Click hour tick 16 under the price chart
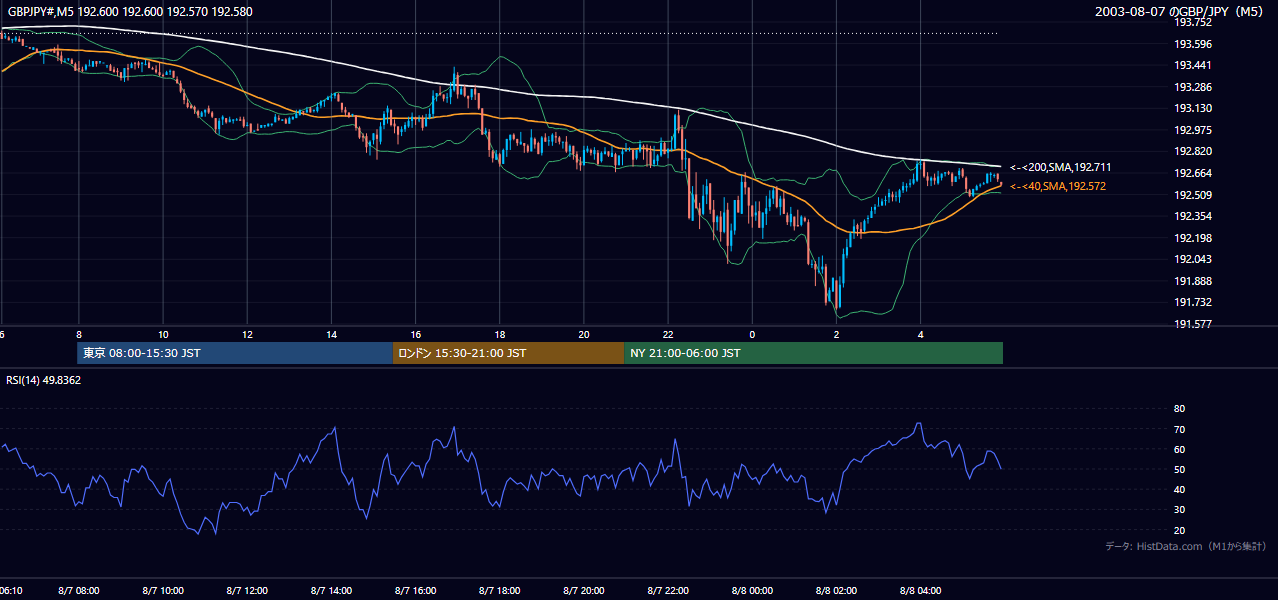The width and height of the screenshot is (1278, 600). [x=416, y=335]
